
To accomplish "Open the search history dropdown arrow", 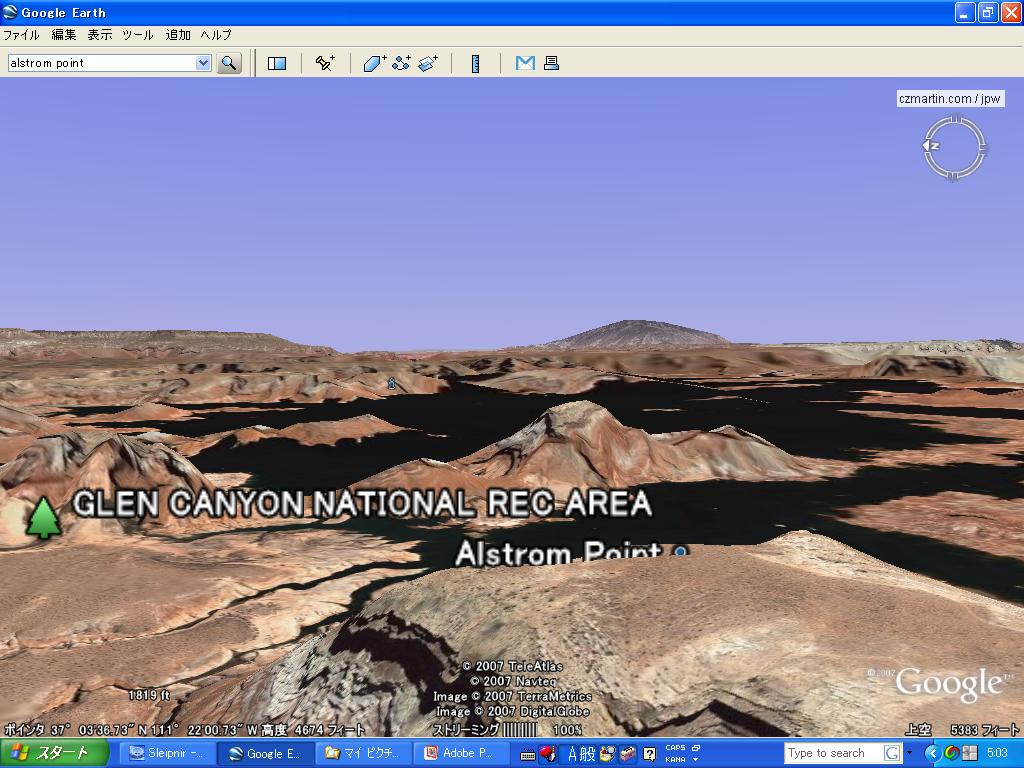I will tap(203, 63).
